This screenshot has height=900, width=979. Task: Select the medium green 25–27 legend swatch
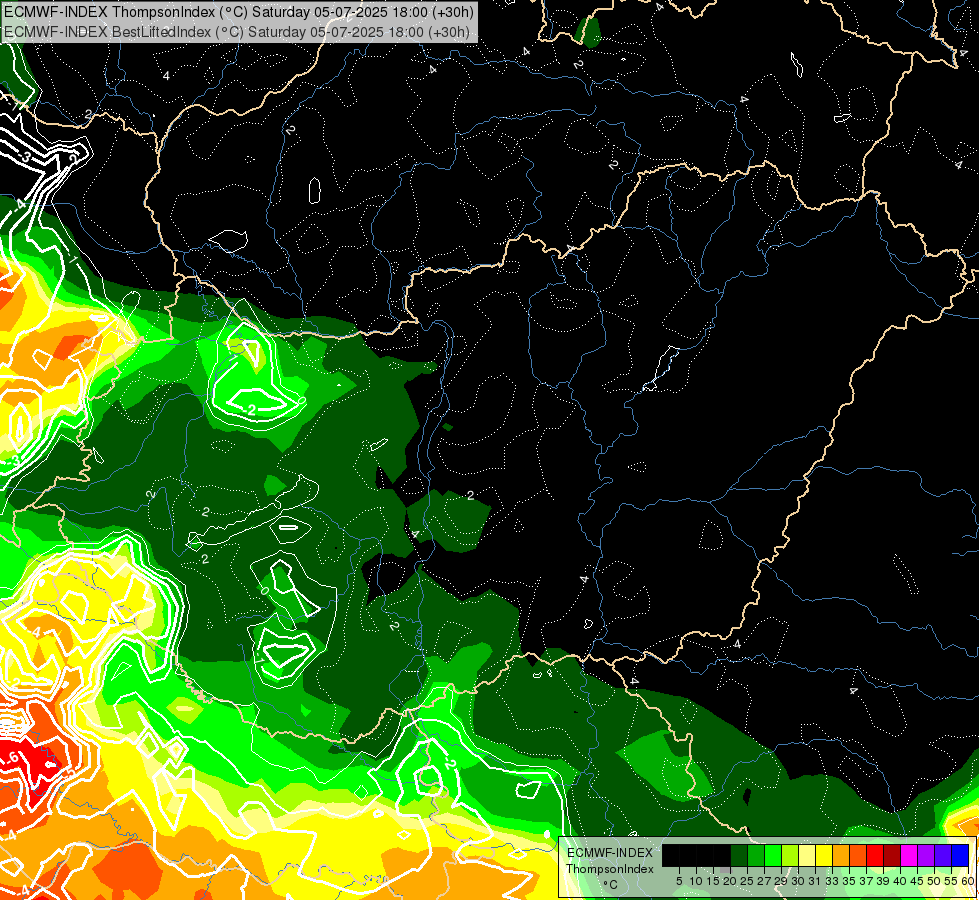coord(756,855)
